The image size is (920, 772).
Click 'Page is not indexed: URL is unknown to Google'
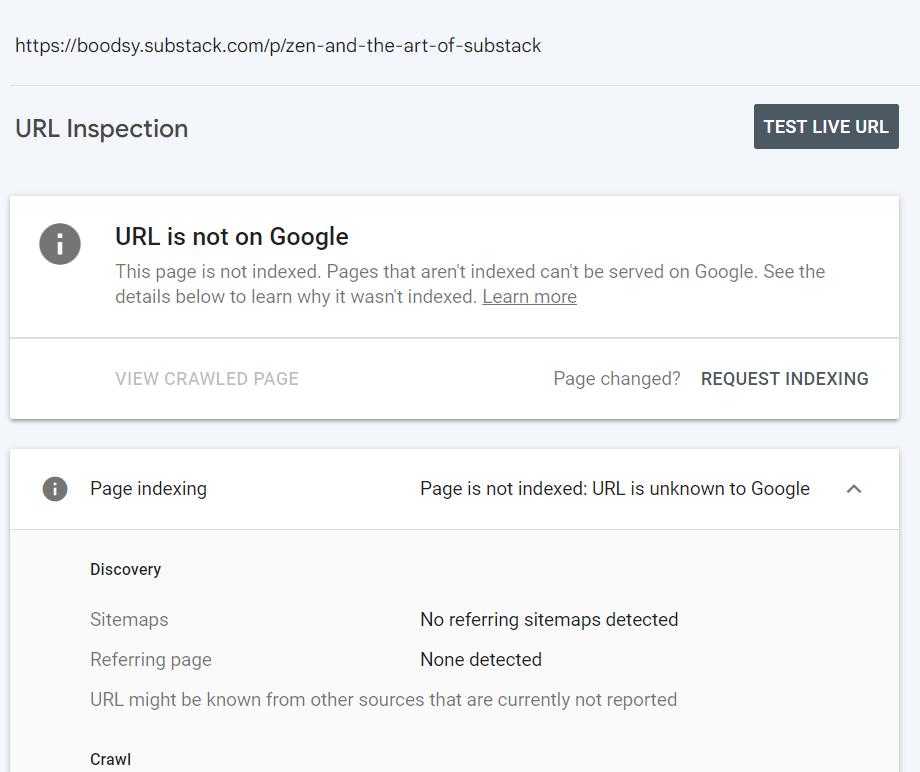coord(615,489)
